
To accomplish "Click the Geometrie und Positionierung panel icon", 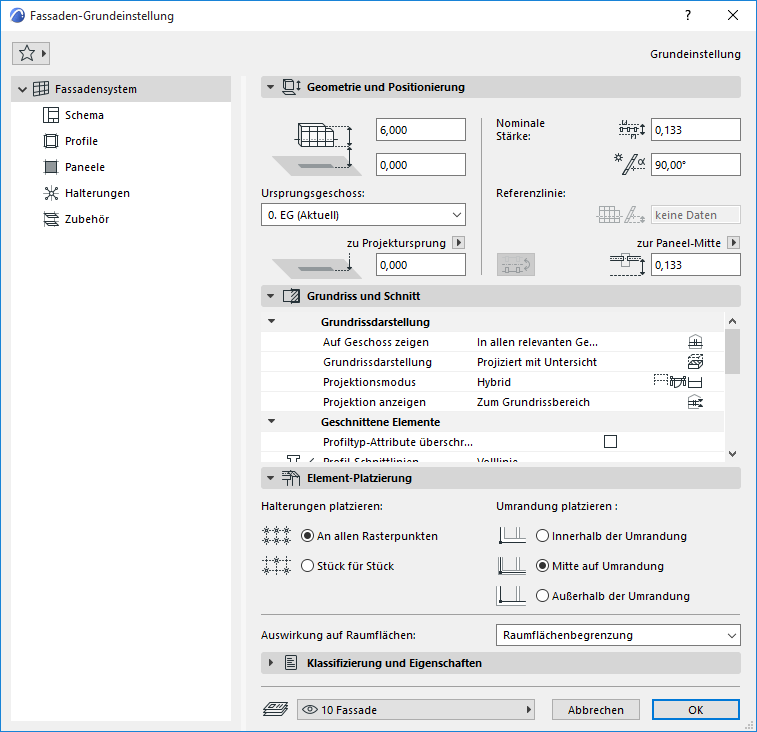I will (x=292, y=87).
